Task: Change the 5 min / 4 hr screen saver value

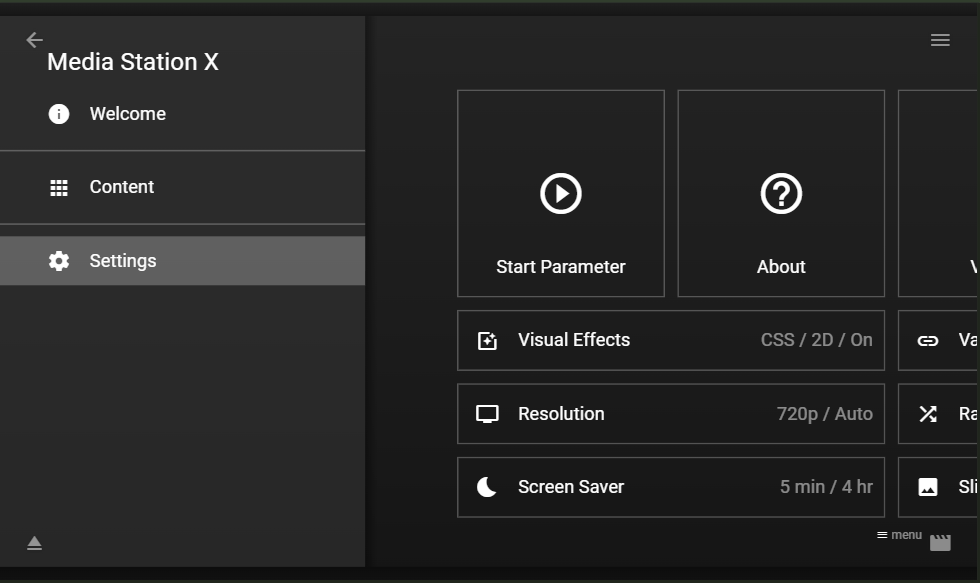Action: (x=826, y=487)
